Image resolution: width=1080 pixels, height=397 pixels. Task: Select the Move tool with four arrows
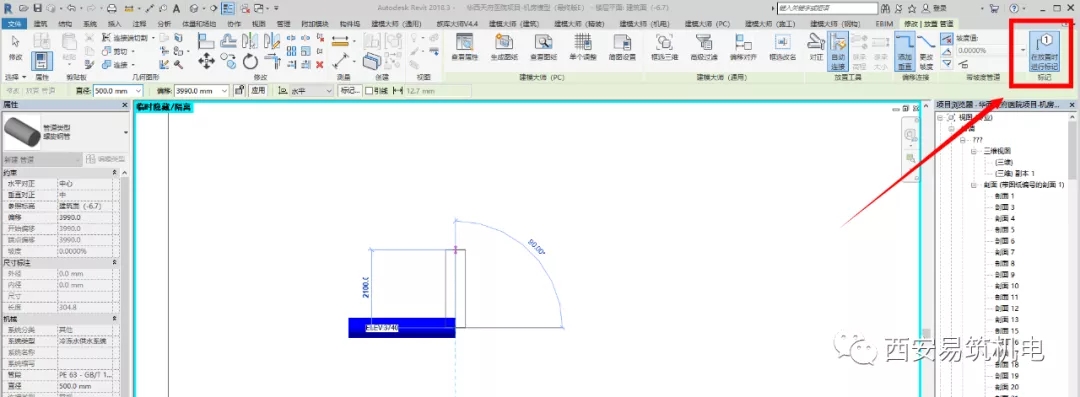(x=206, y=61)
